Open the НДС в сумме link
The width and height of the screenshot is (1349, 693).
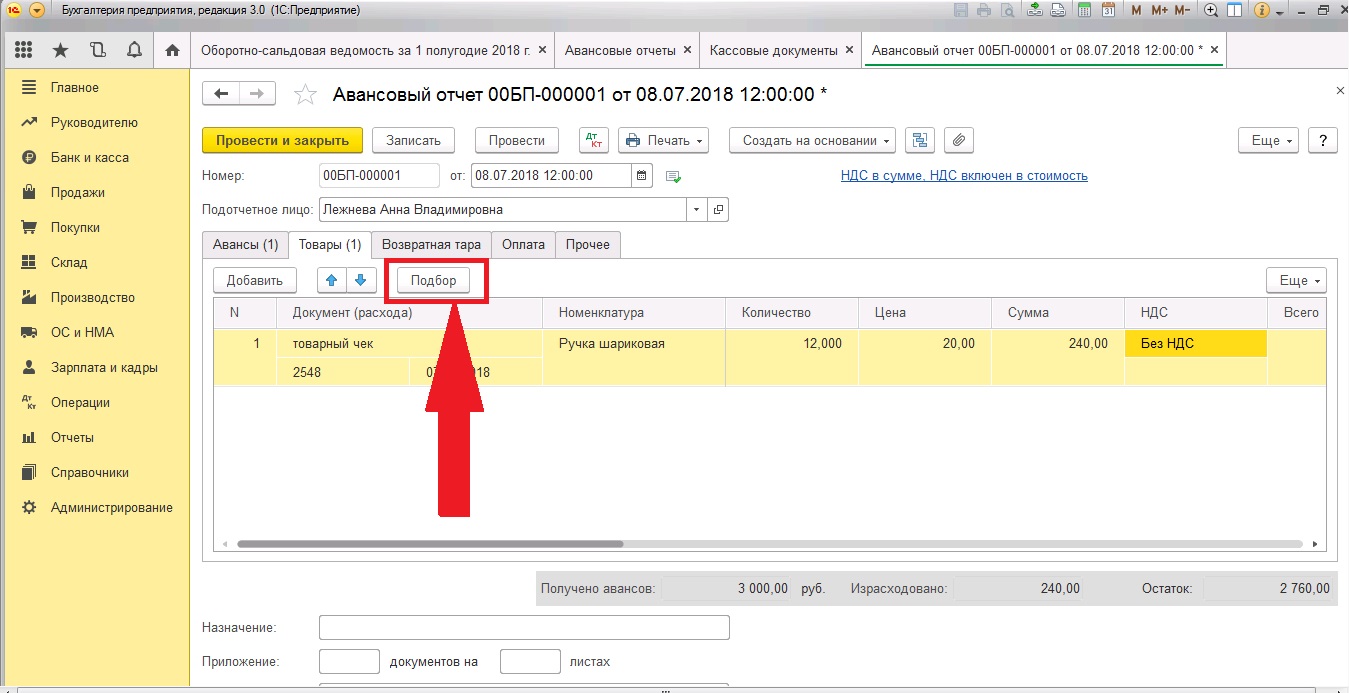pyautogui.click(x=964, y=175)
